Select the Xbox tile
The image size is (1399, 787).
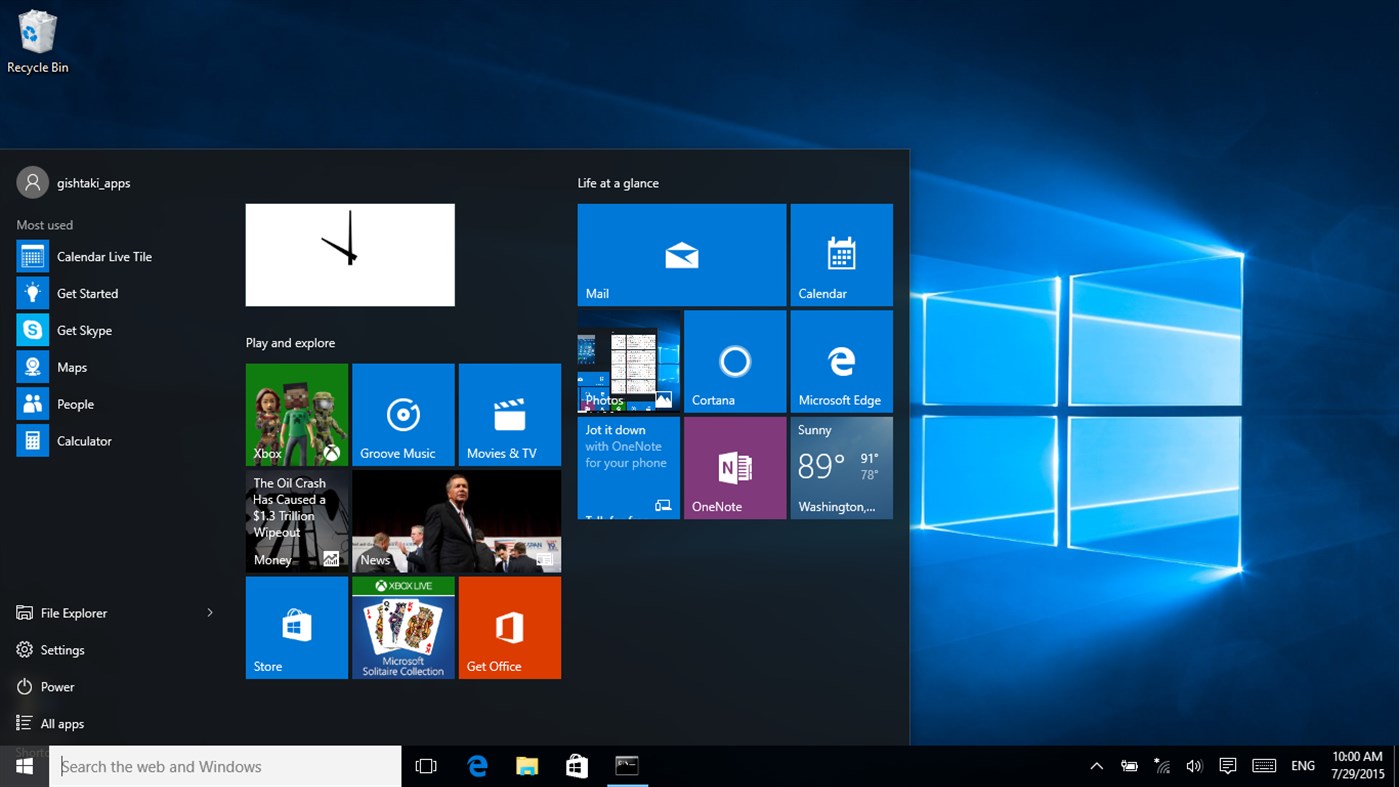(x=296, y=414)
